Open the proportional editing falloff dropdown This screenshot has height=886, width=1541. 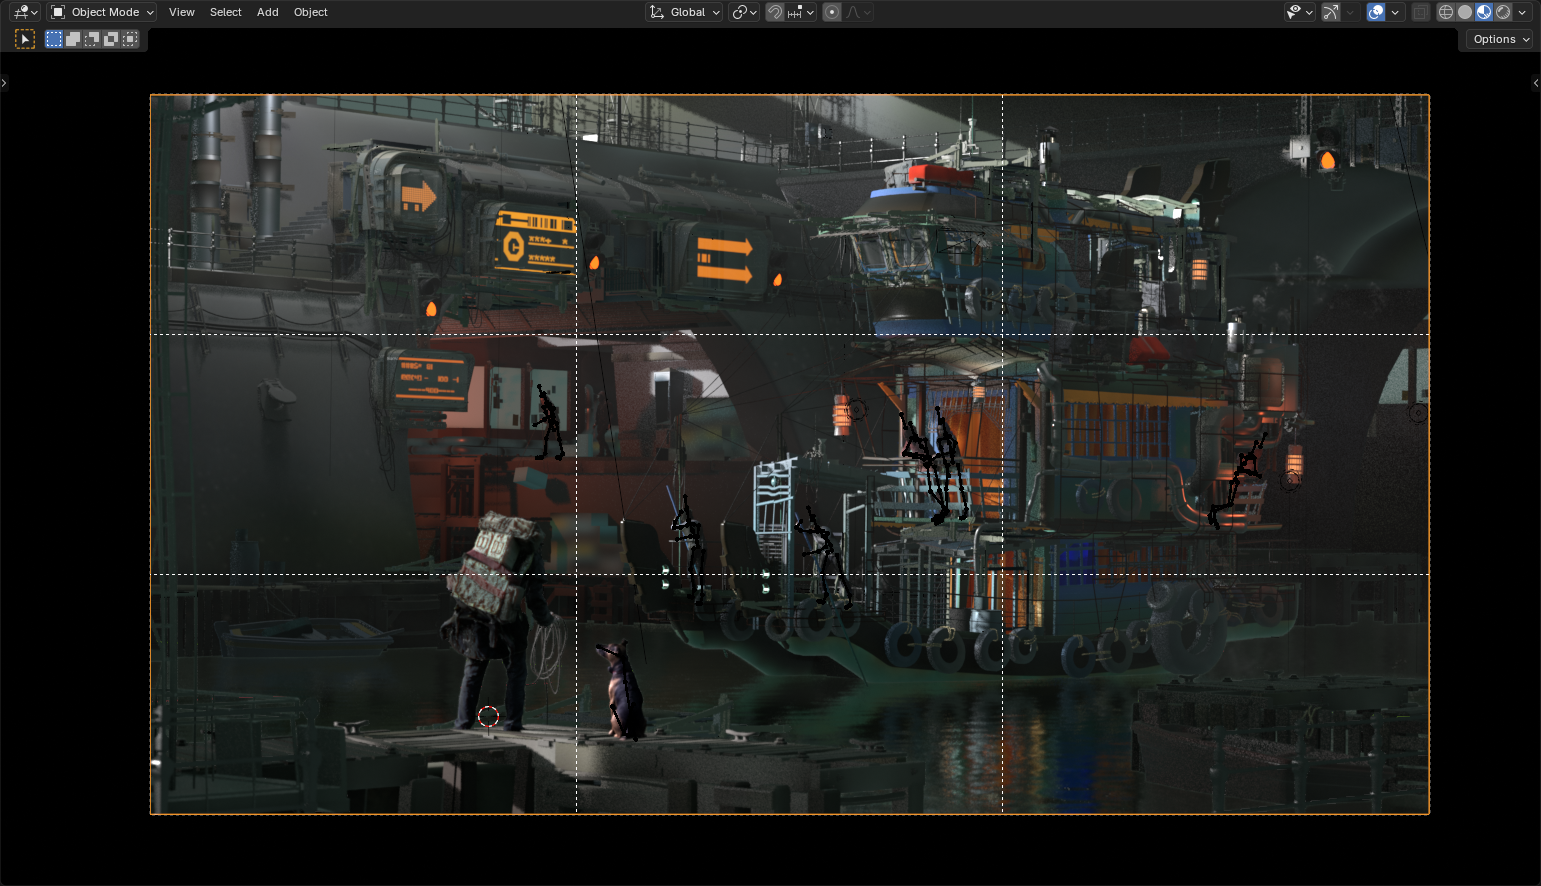tap(859, 12)
